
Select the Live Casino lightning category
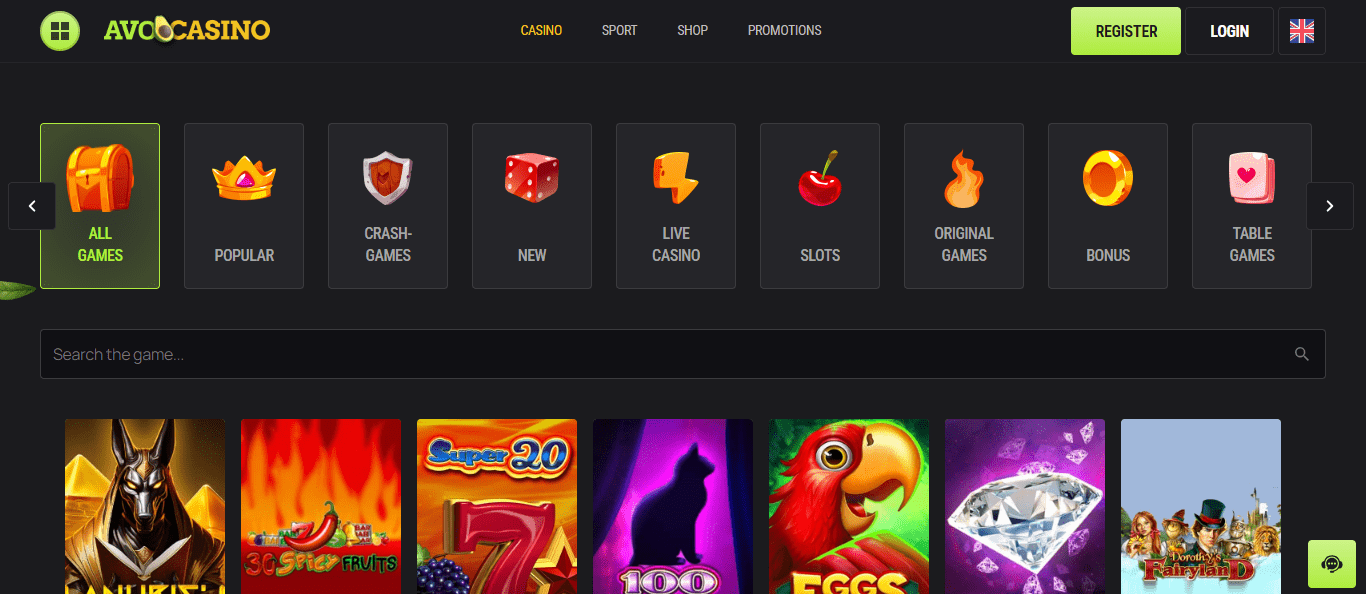pos(676,206)
